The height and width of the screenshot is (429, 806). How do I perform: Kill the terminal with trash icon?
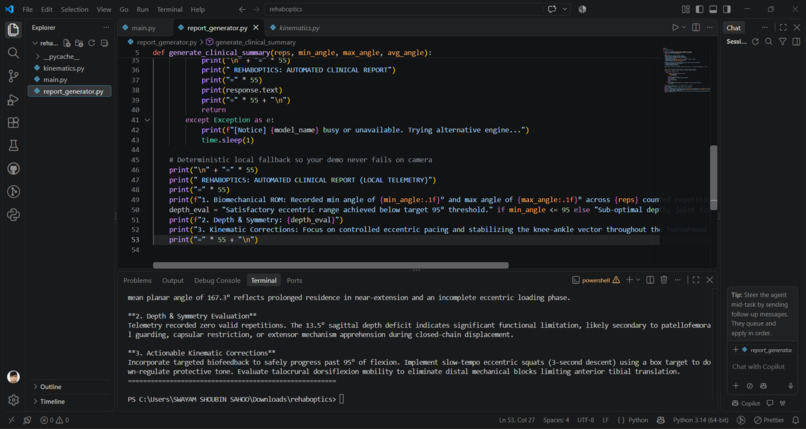pyautogui.click(x=664, y=280)
